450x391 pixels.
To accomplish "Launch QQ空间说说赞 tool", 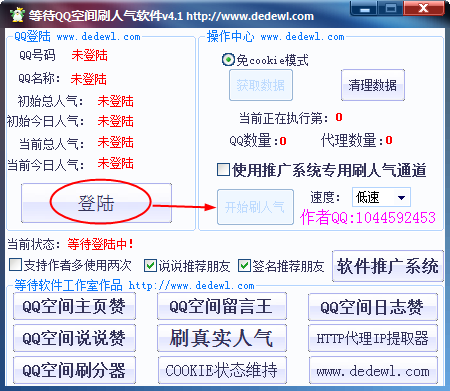I will (x=74, y=338).
